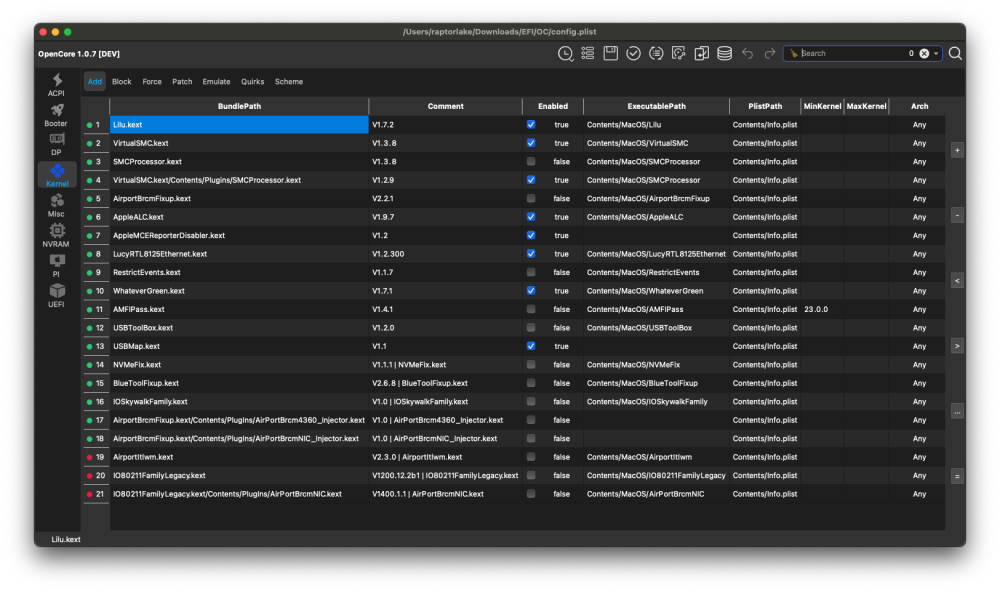Click the ellipsis browse button

(957, 411)
